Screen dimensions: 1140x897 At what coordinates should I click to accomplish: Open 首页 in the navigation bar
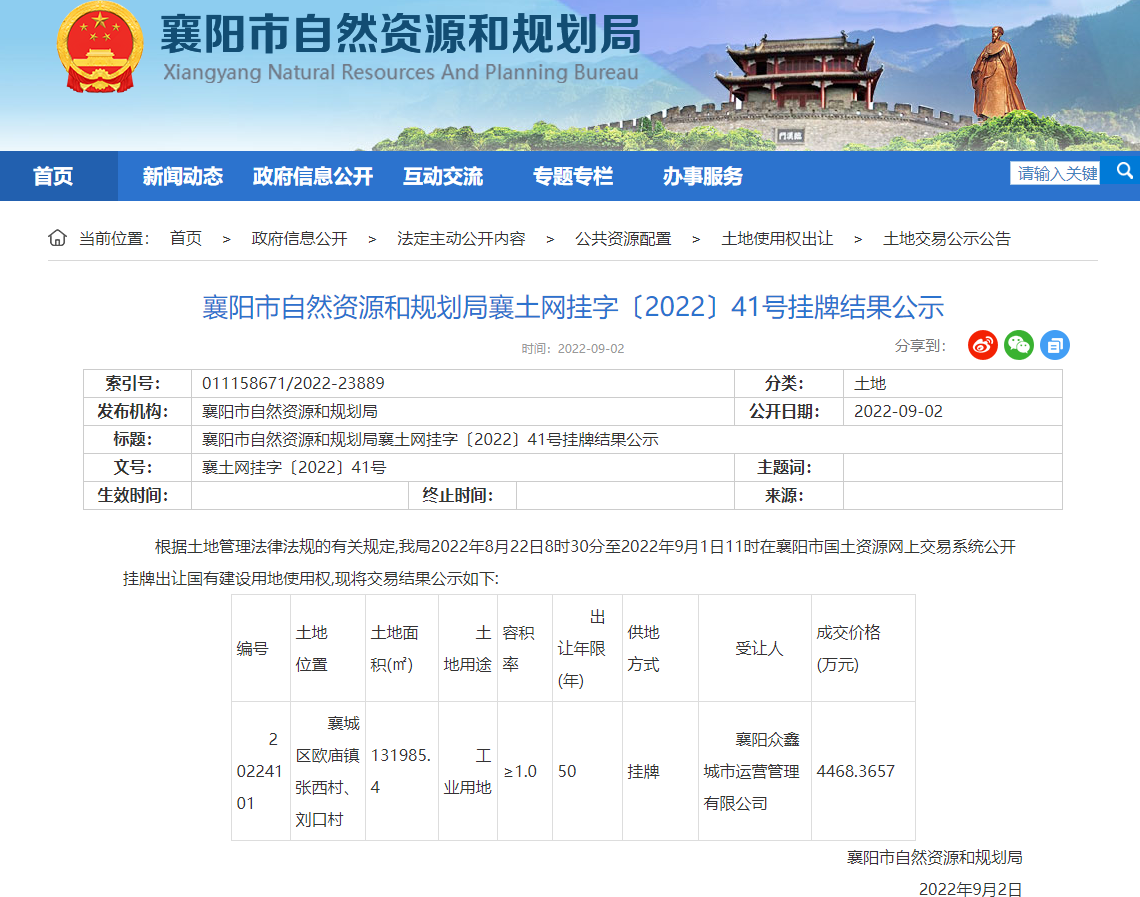[x=53, y=176]
